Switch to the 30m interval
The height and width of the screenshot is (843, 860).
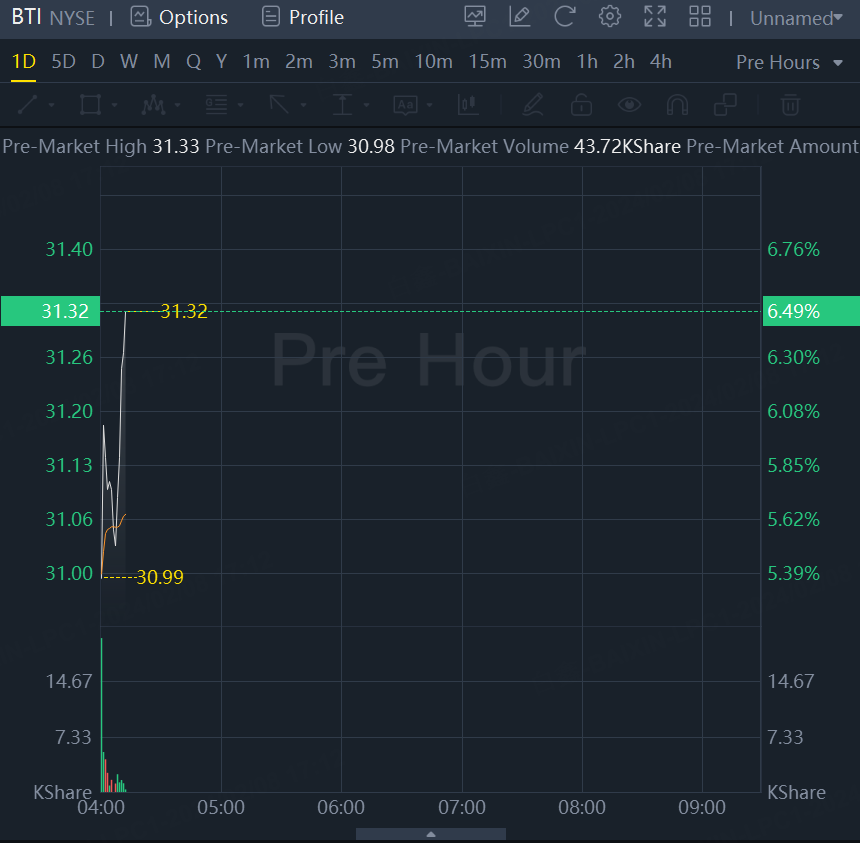pyautogui.click(x=541, y=61)
